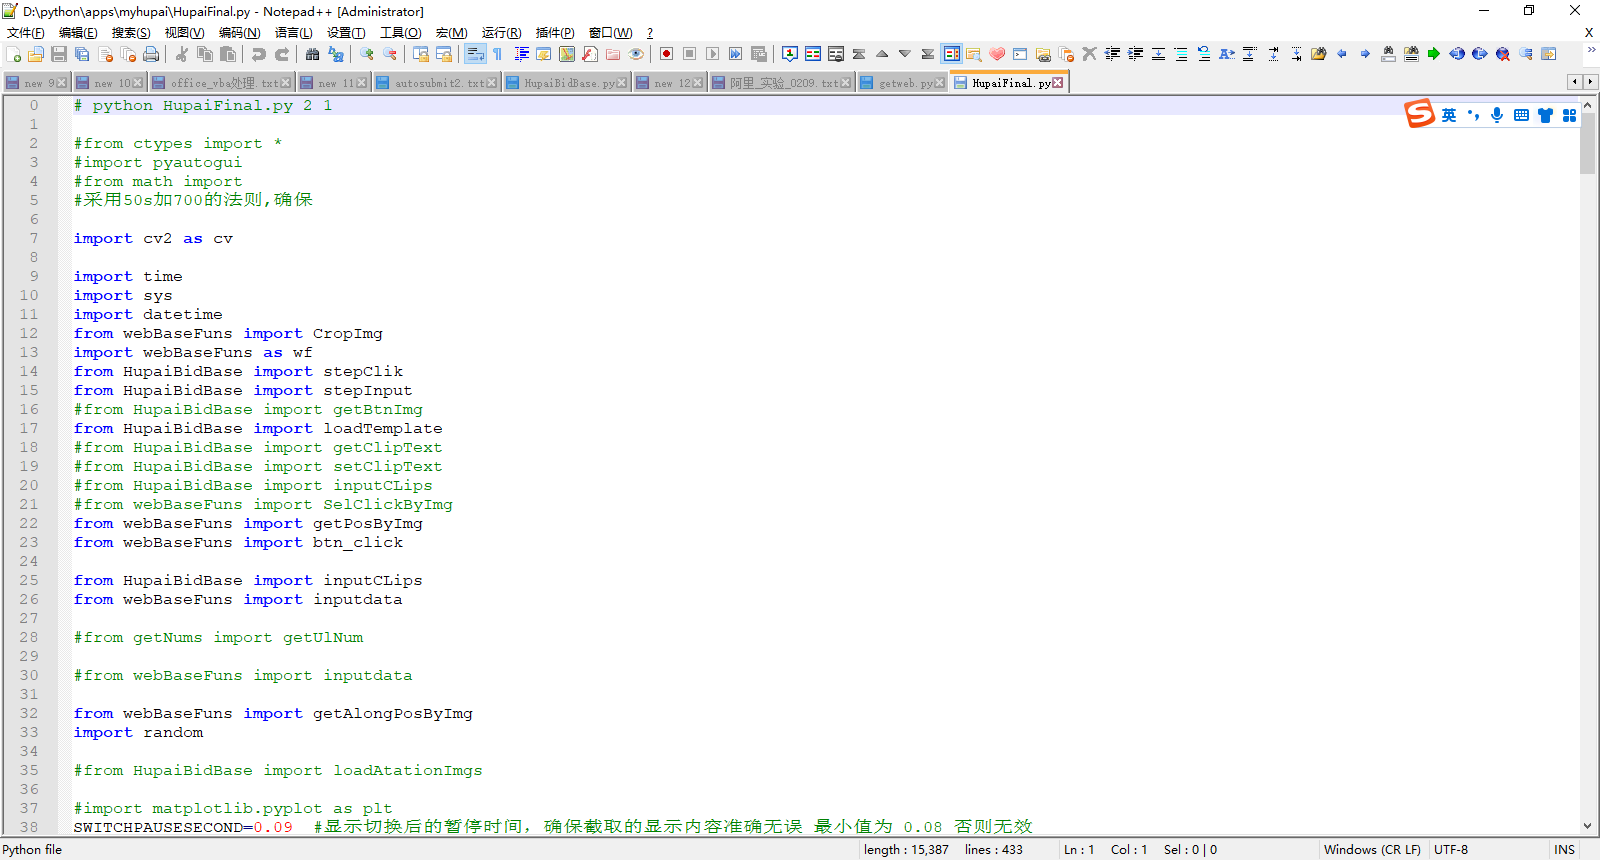
Task: Open the Sogou soft keyboard icon
Action: coord(1521,115)
